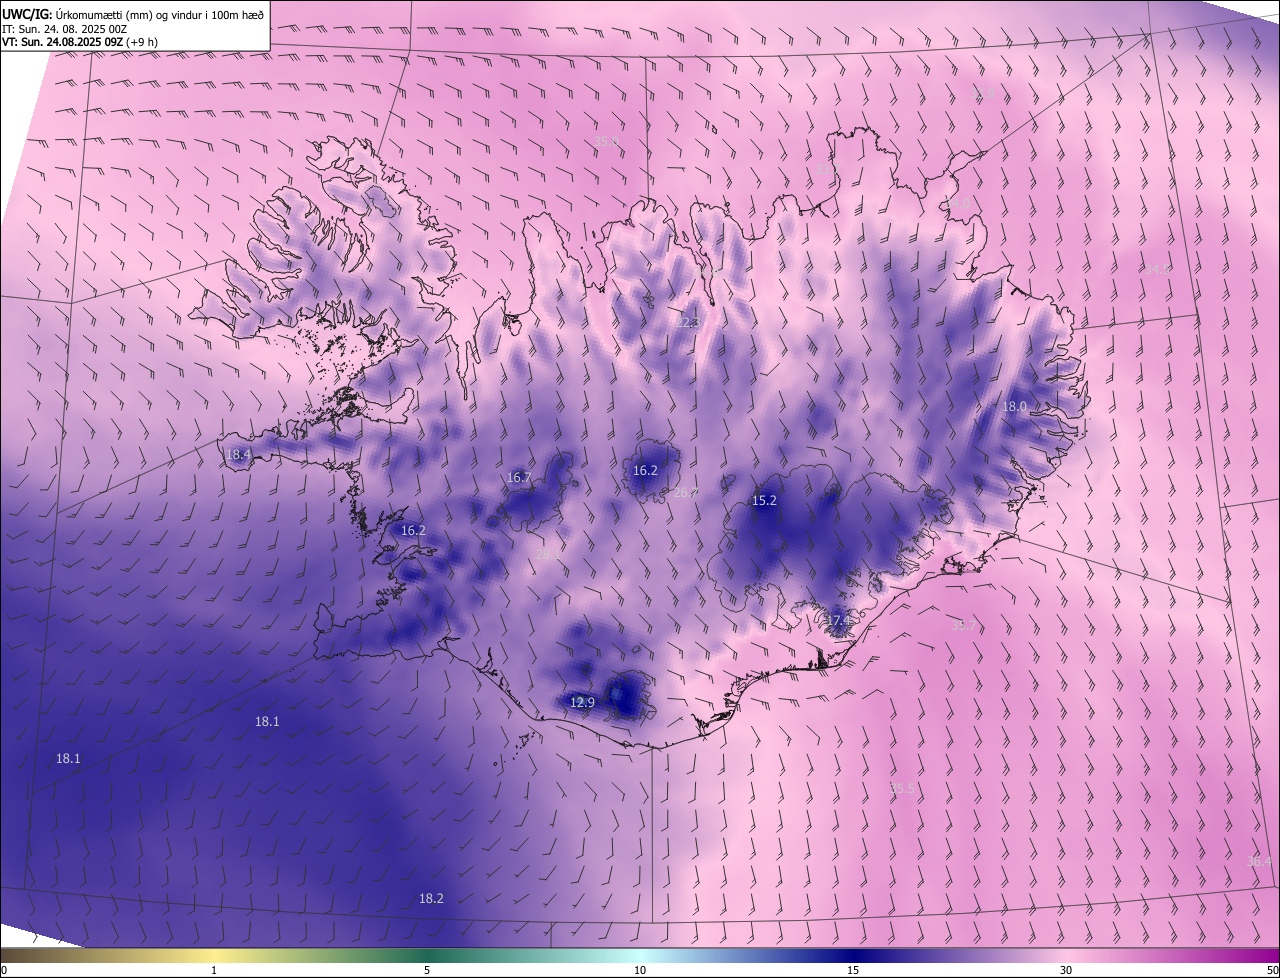Click the 26.7 value label

coord(686,493)
